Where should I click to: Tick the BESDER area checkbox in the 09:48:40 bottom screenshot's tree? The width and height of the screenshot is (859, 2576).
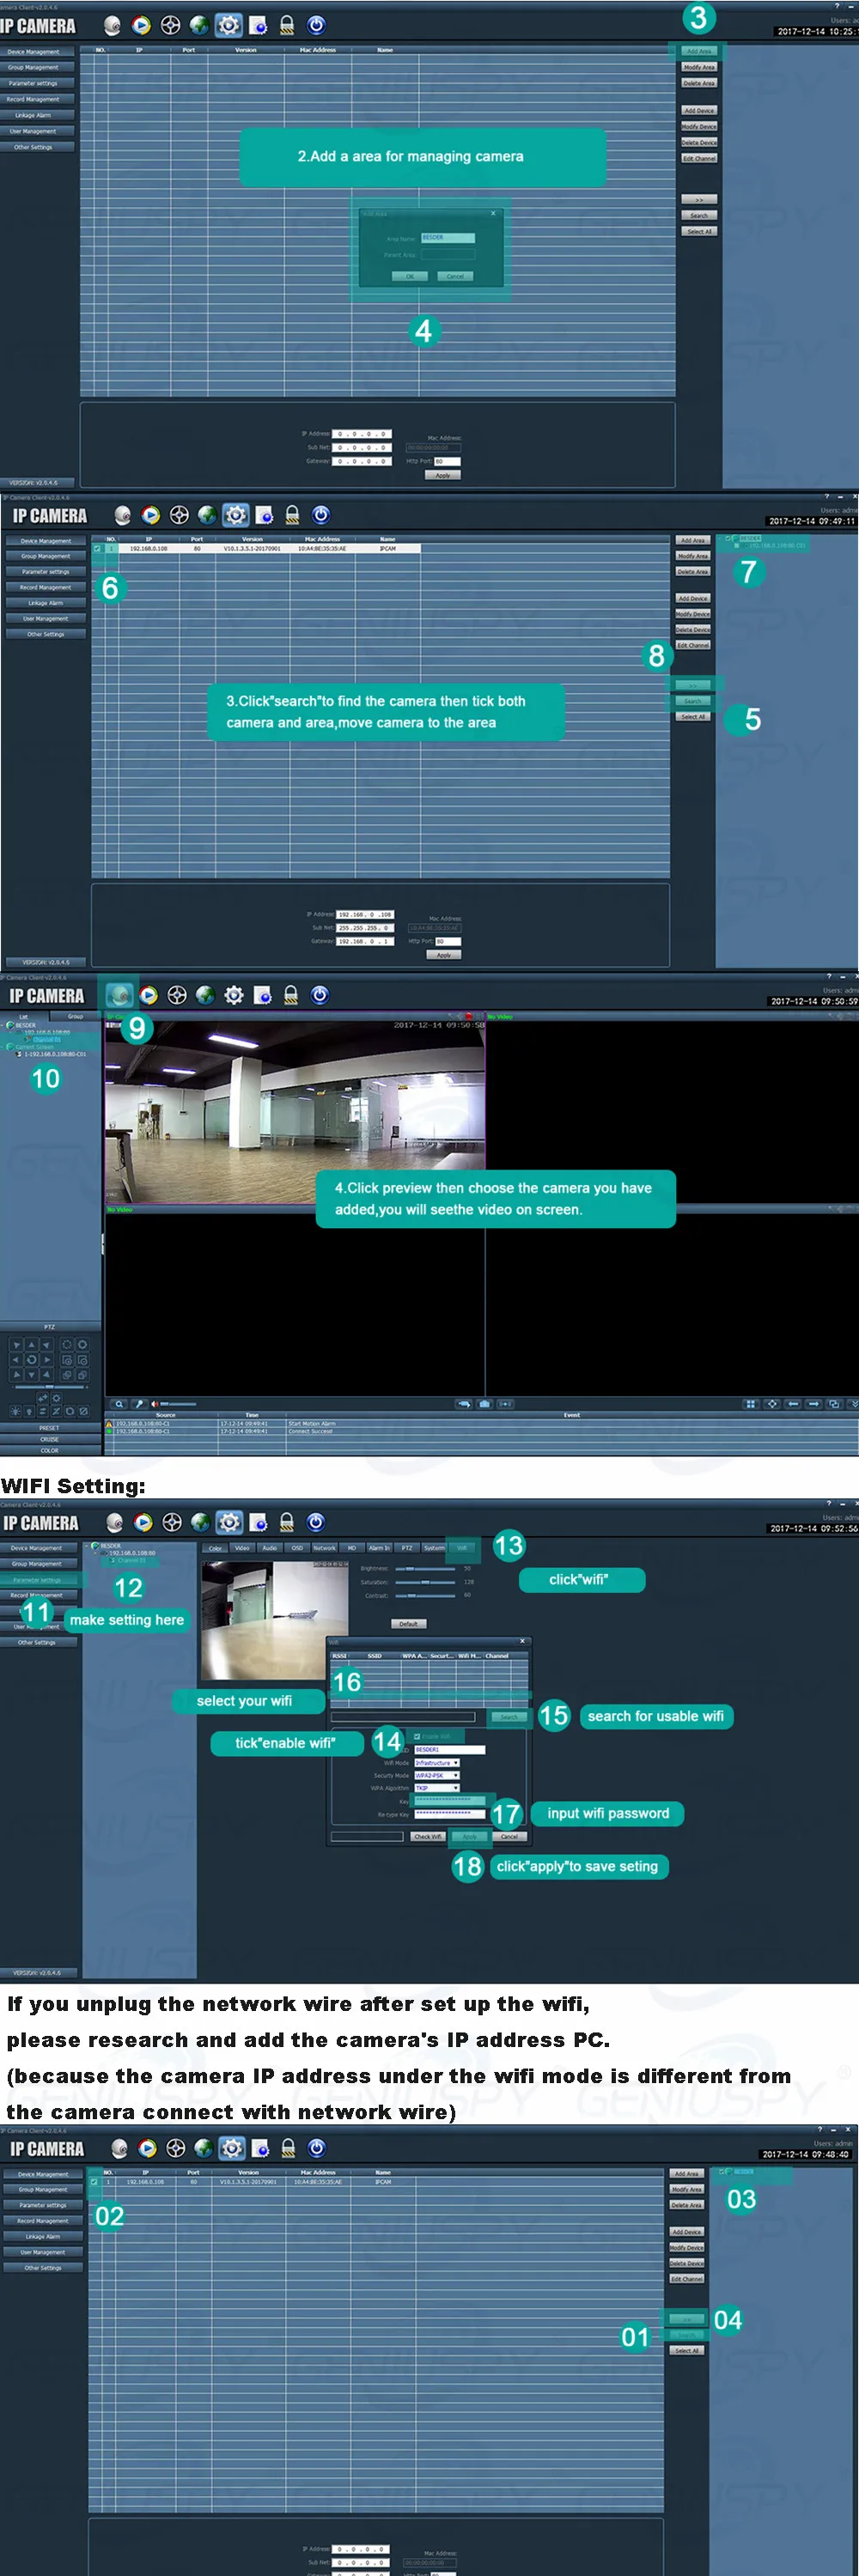pyautogui.click(x=723, y=2172)
